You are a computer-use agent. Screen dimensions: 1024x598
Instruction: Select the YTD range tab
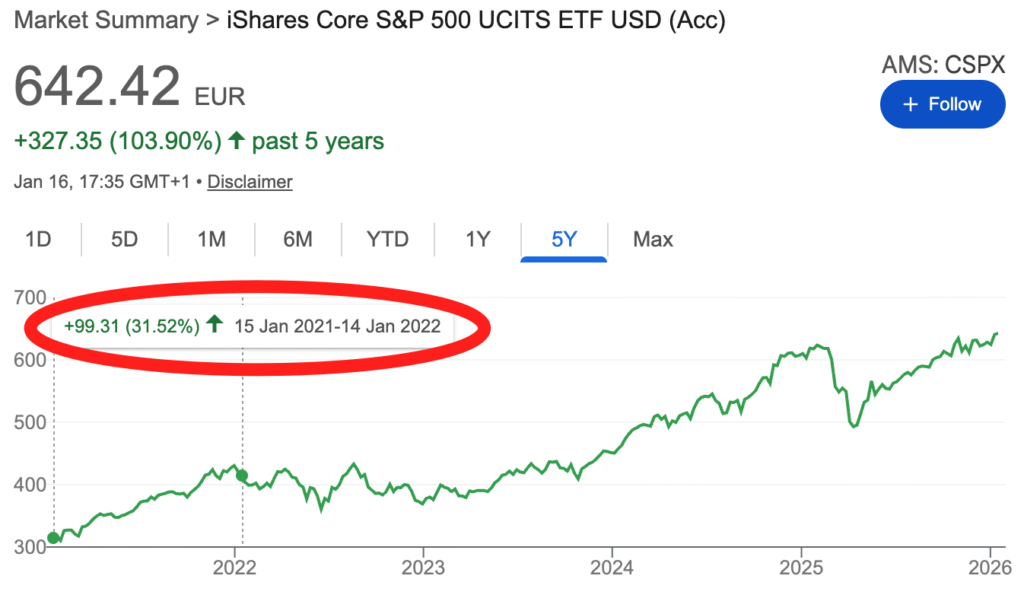coord(387,239)
